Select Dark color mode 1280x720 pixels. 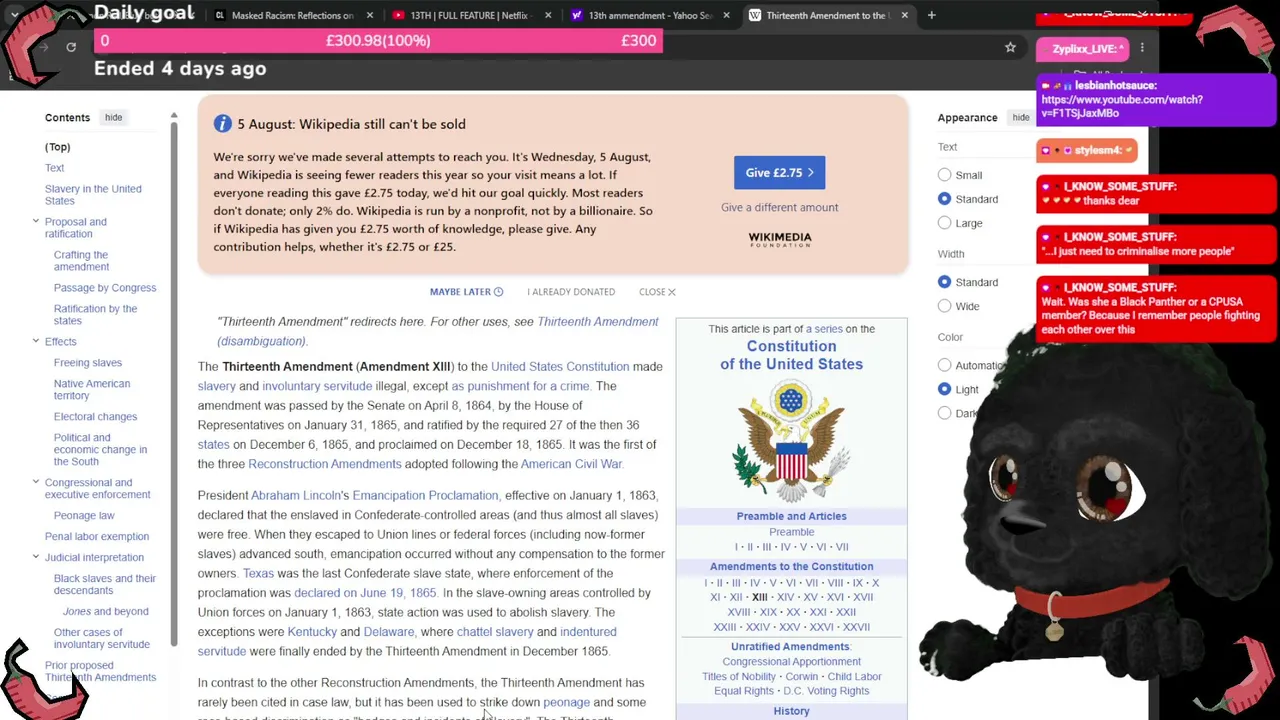coord(944,413)
